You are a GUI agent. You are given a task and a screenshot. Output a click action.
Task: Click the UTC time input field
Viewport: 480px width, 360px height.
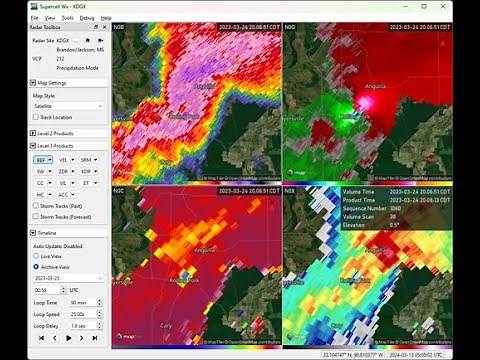click(47, 290)
